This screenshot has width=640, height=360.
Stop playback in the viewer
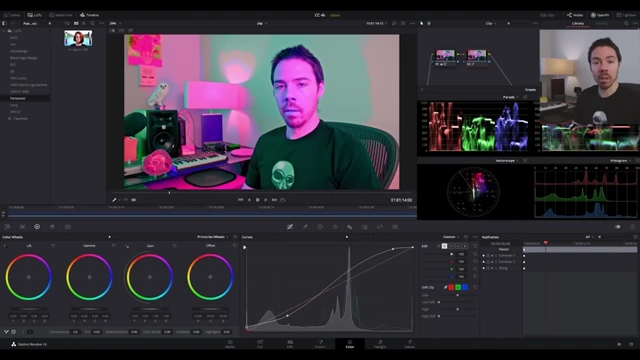[x=258, y=200]
